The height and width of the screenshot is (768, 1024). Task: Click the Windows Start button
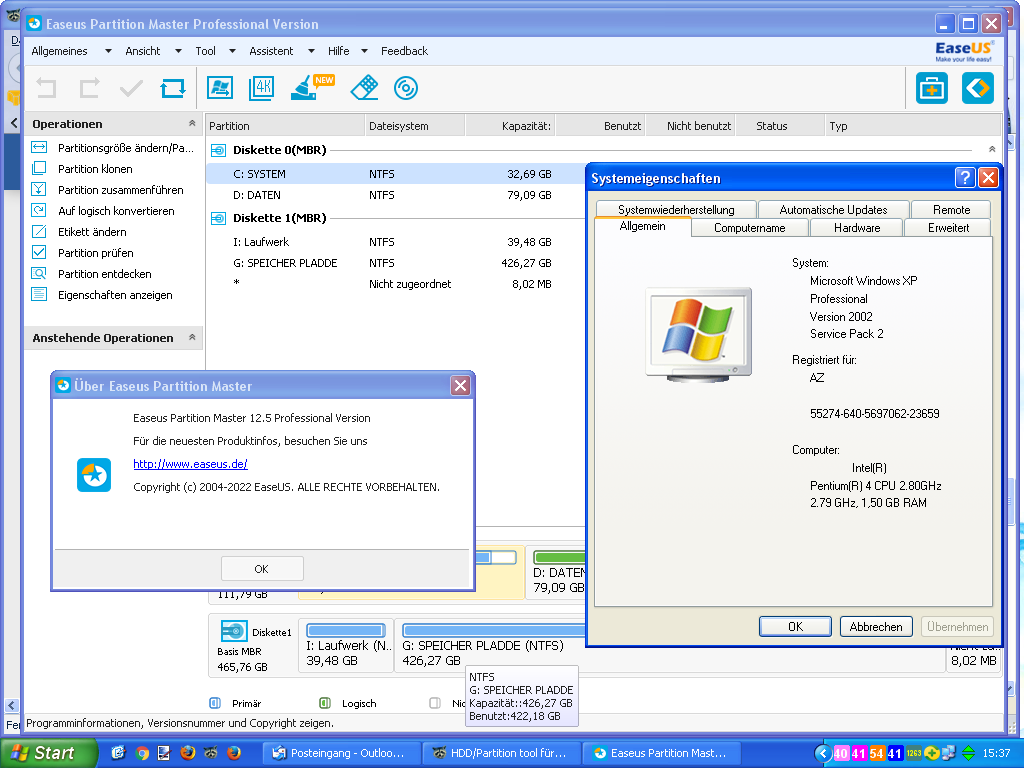[48, 753]
